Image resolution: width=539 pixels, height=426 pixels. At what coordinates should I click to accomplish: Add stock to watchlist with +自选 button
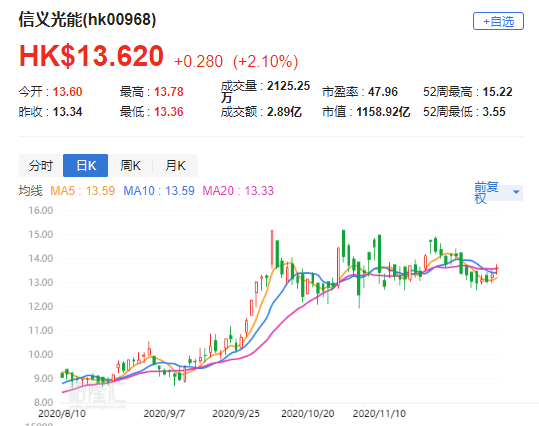click(x=498, y=21)
